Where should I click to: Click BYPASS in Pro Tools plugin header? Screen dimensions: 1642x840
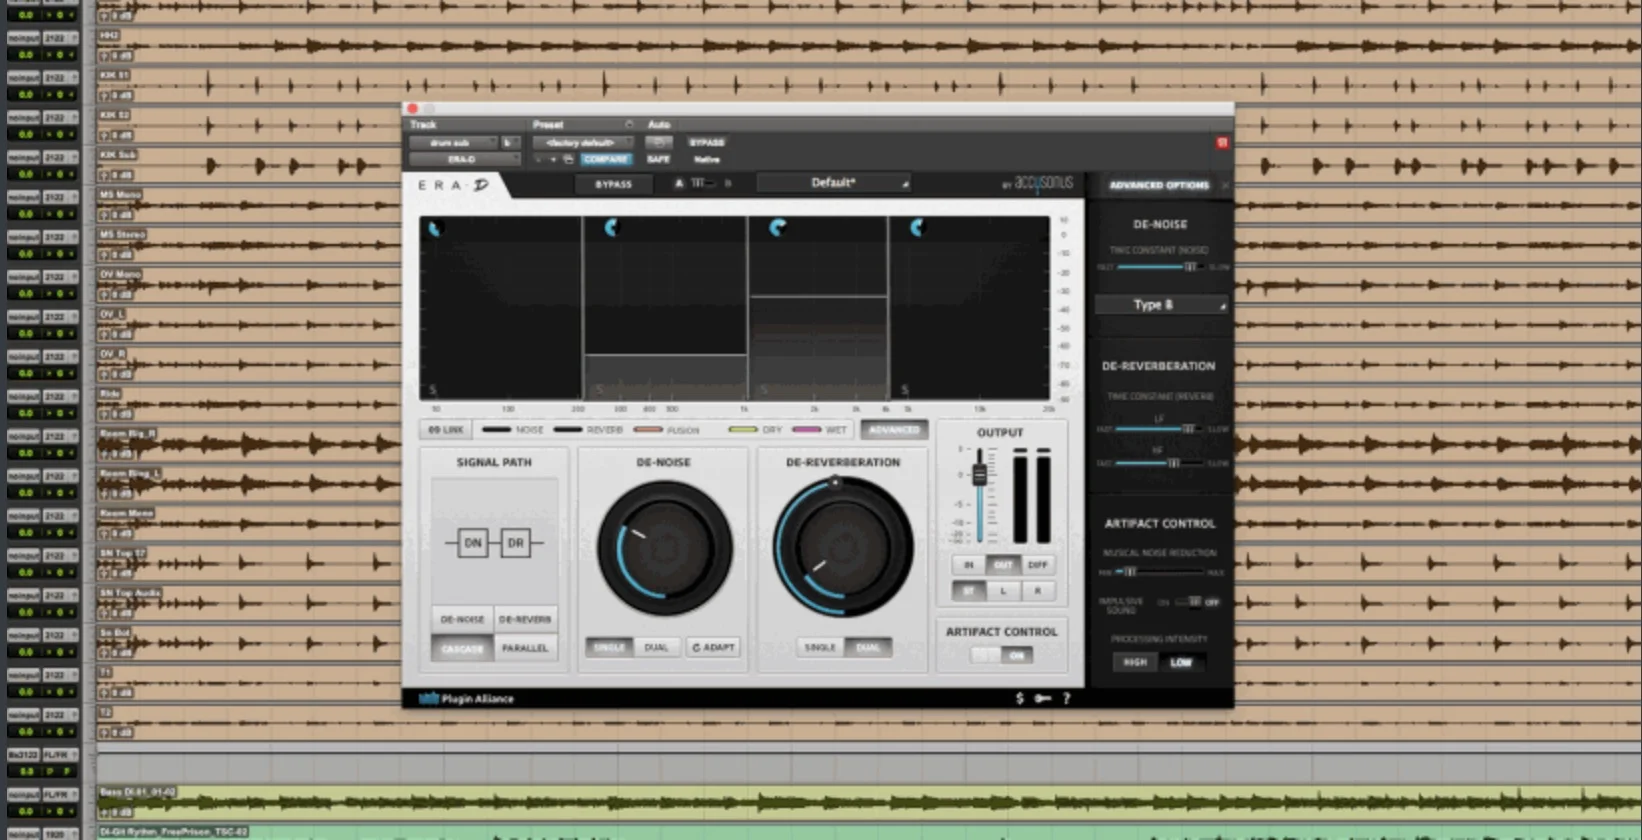click(707, 143)
